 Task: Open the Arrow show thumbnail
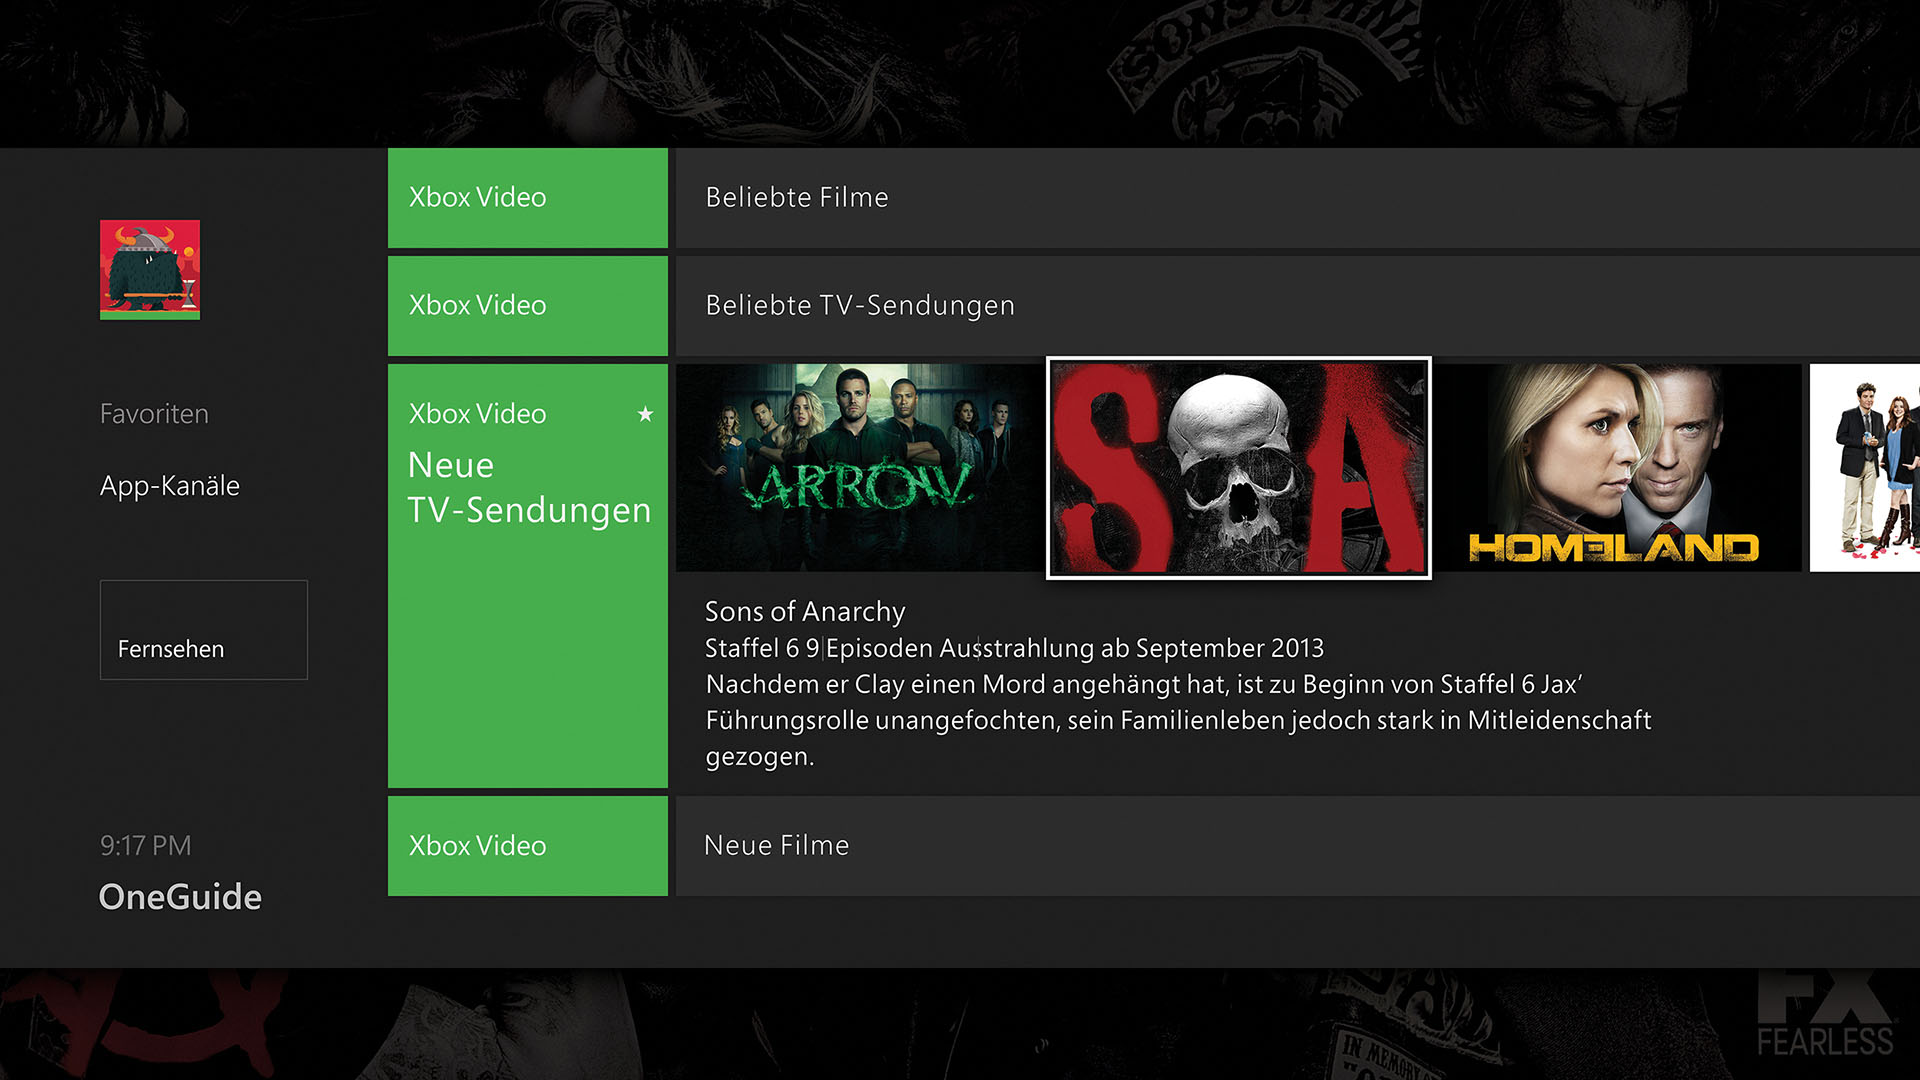coord(859,468)
